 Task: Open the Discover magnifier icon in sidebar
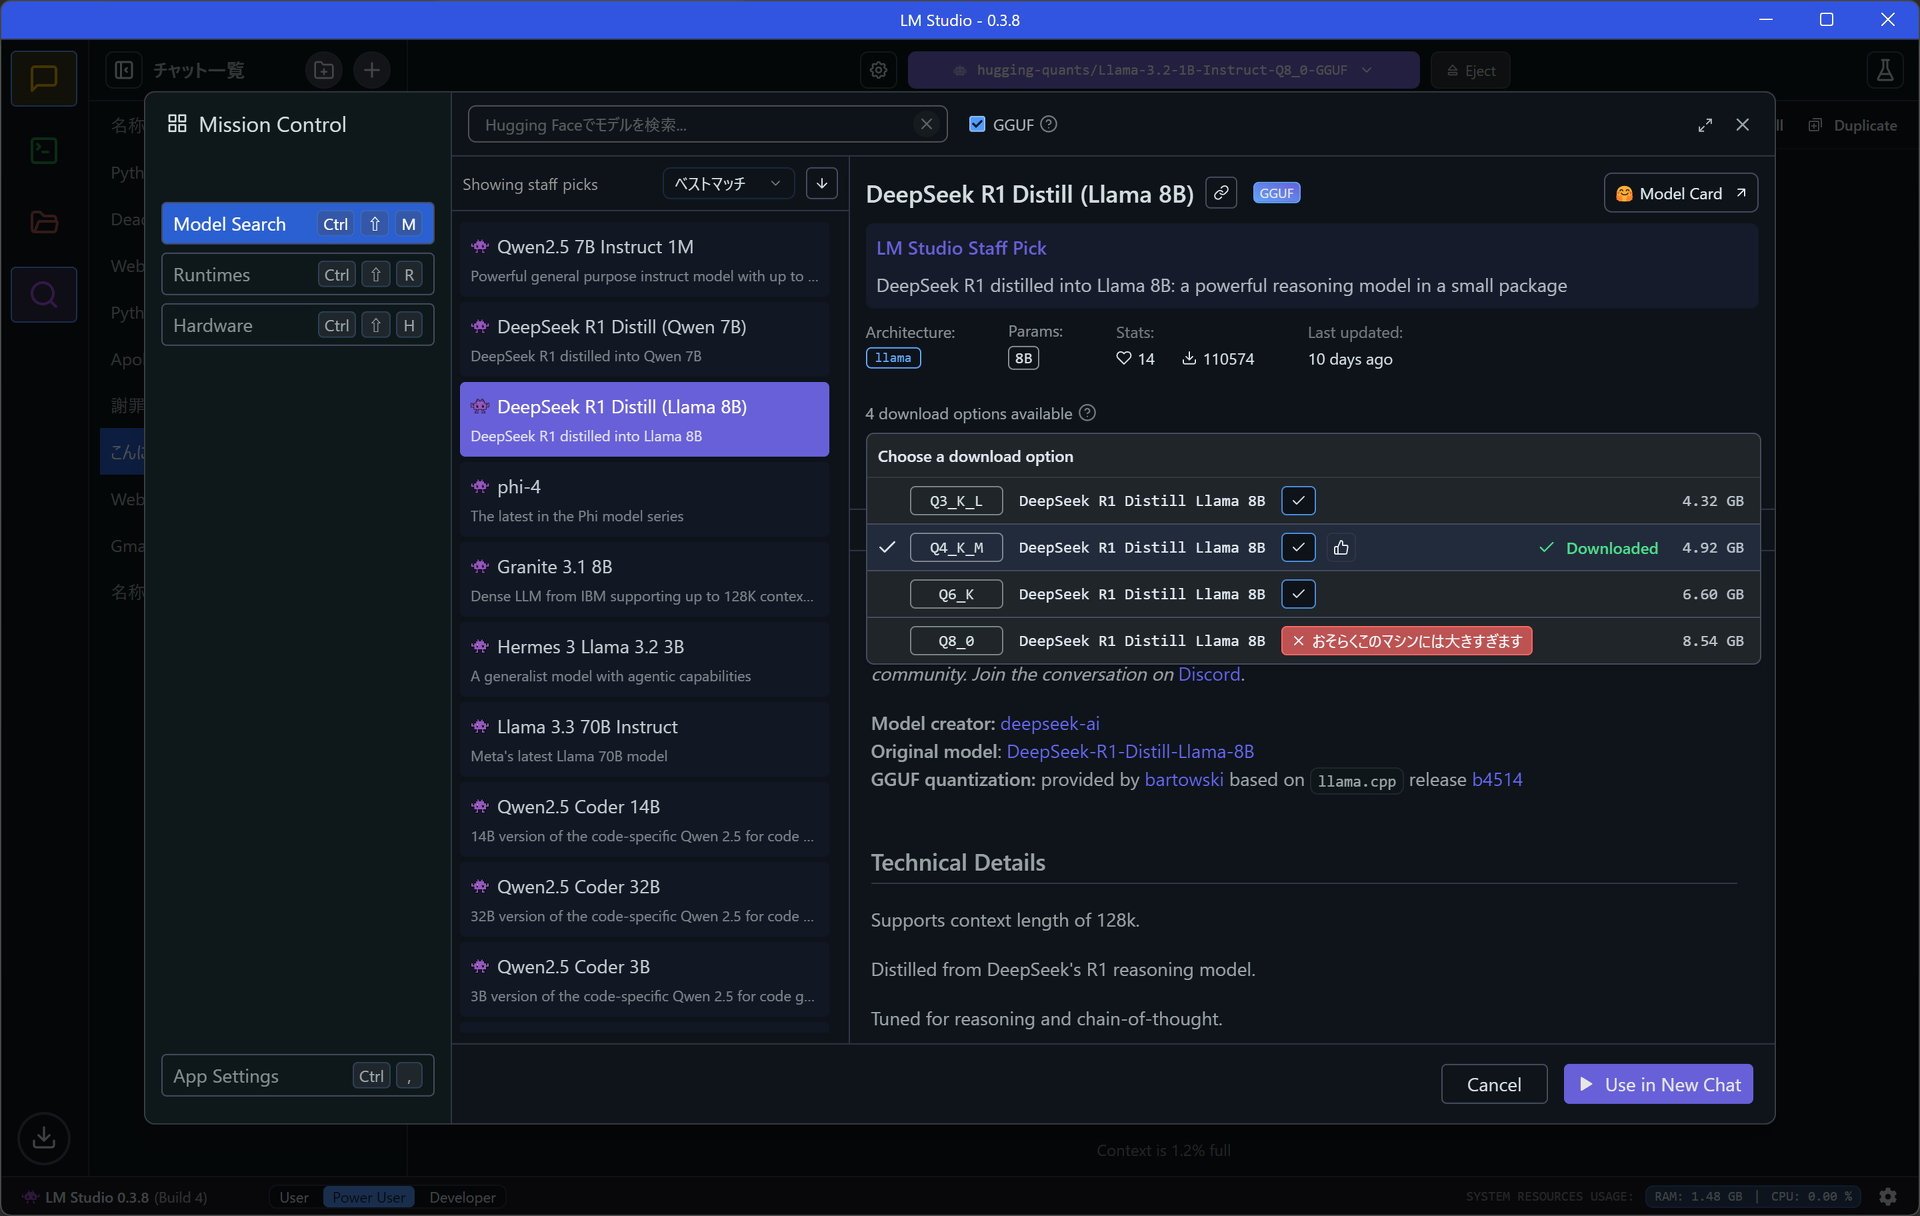(x=44, y=295)
